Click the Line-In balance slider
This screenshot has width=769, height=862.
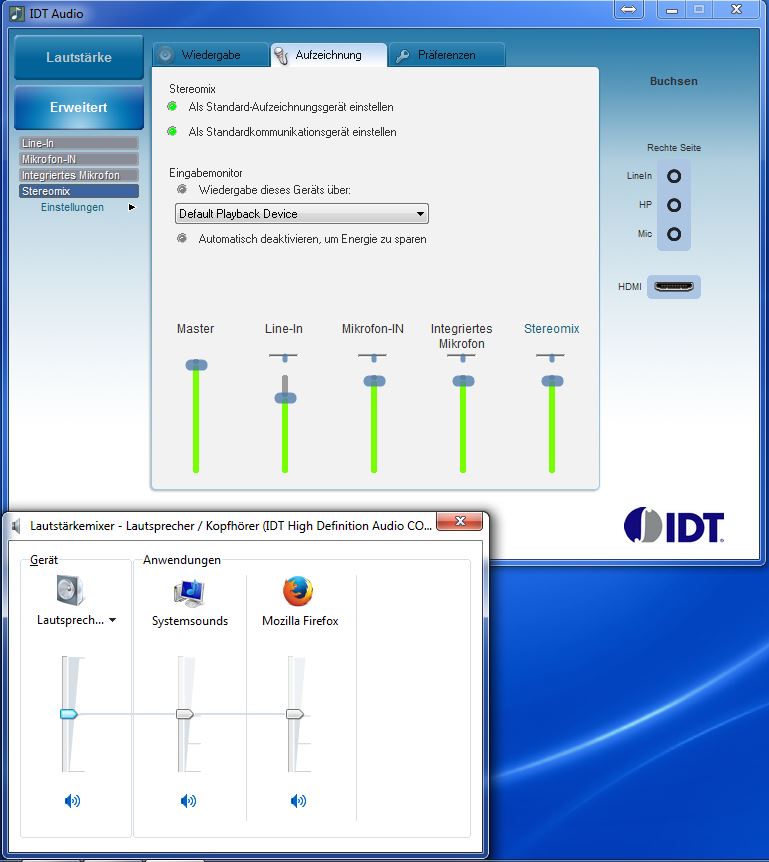coord(284,357)
